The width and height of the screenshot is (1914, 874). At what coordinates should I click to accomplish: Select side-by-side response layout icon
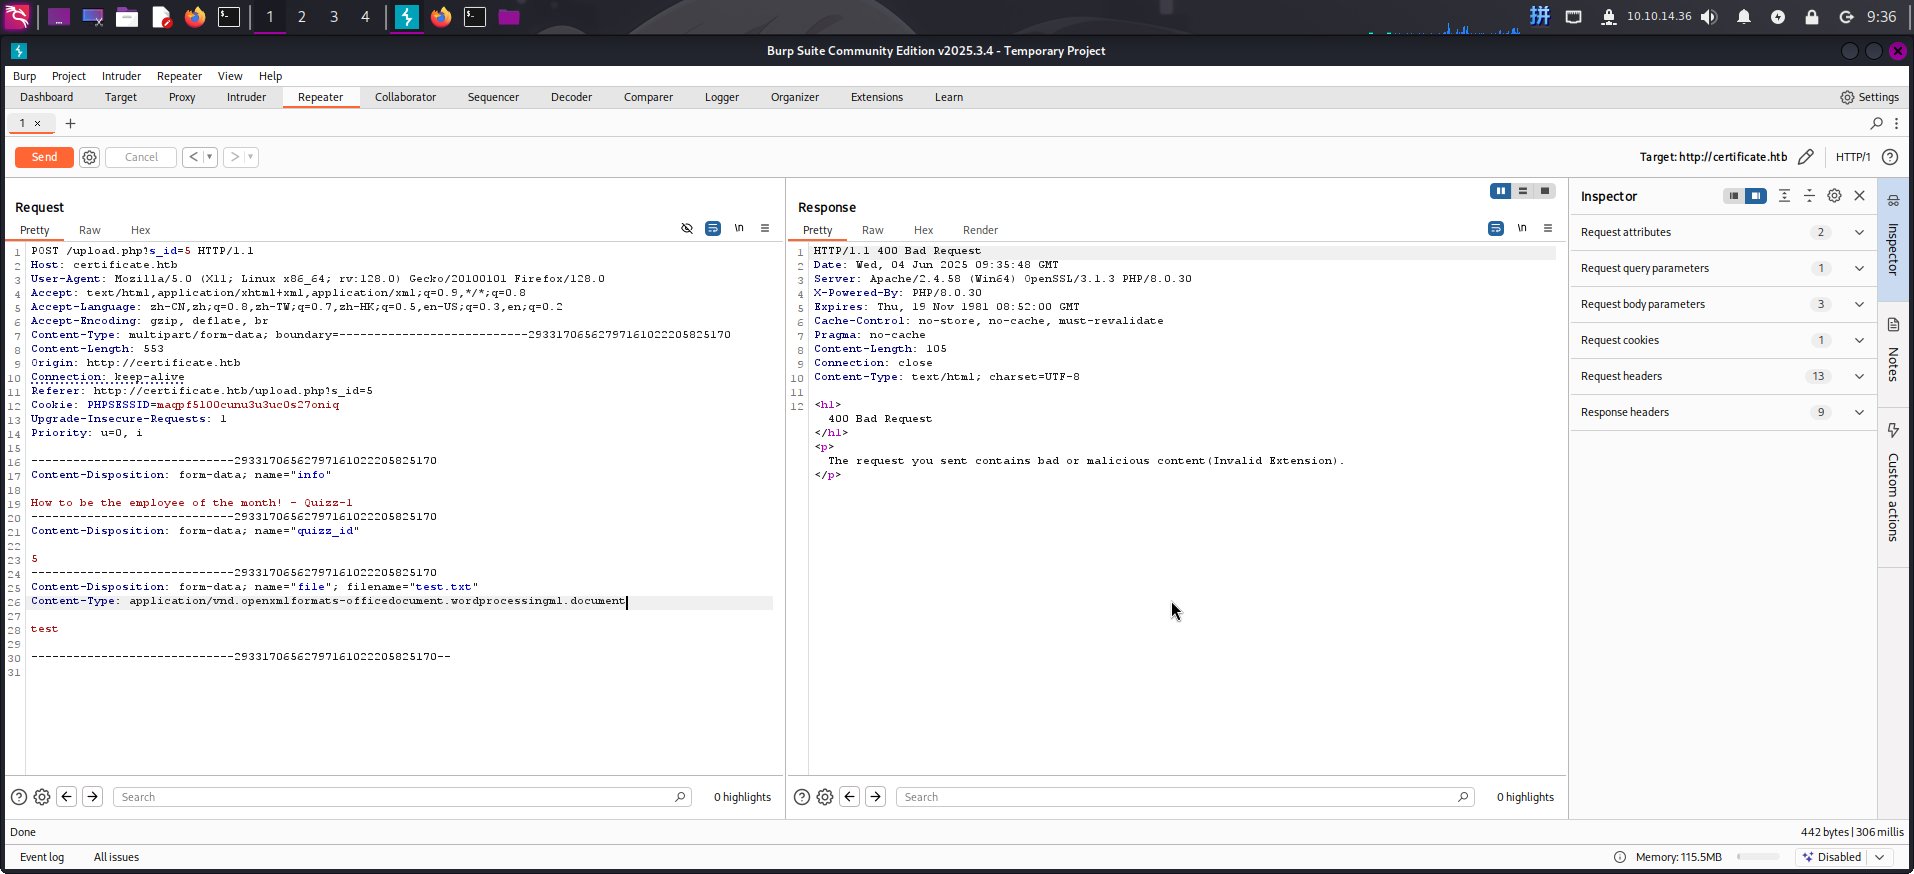point(1500,191)
